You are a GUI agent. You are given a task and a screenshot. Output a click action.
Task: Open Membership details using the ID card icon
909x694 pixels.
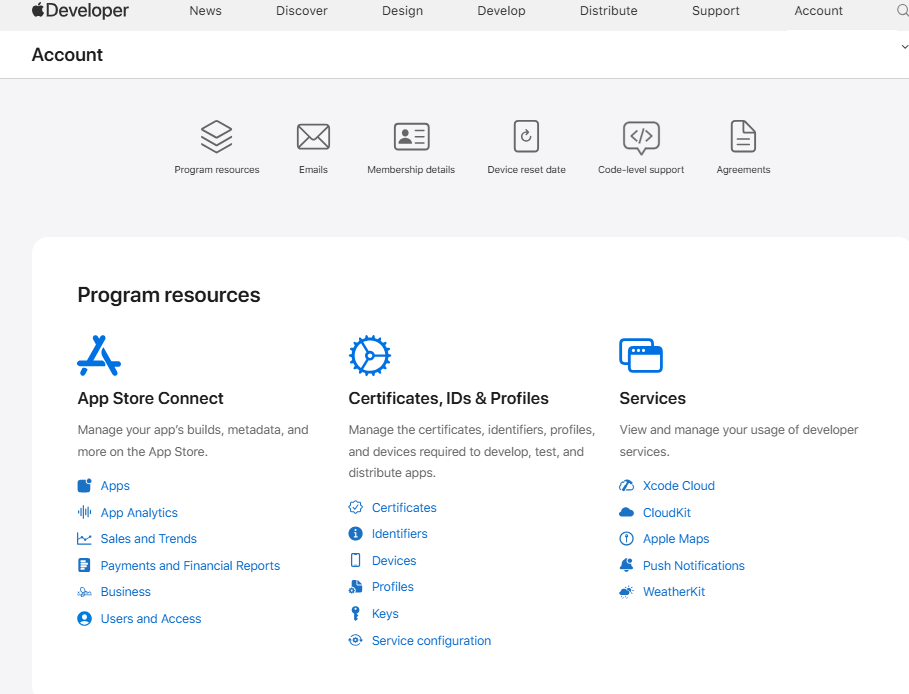410,136
